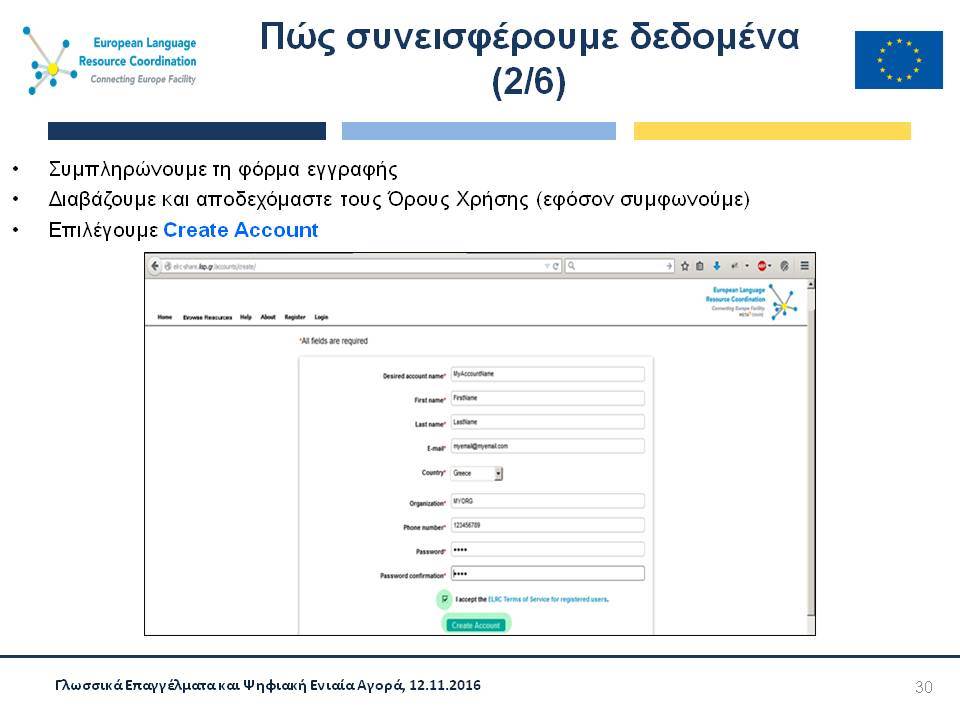Click the footer text dated 12.11.2016

268,685
